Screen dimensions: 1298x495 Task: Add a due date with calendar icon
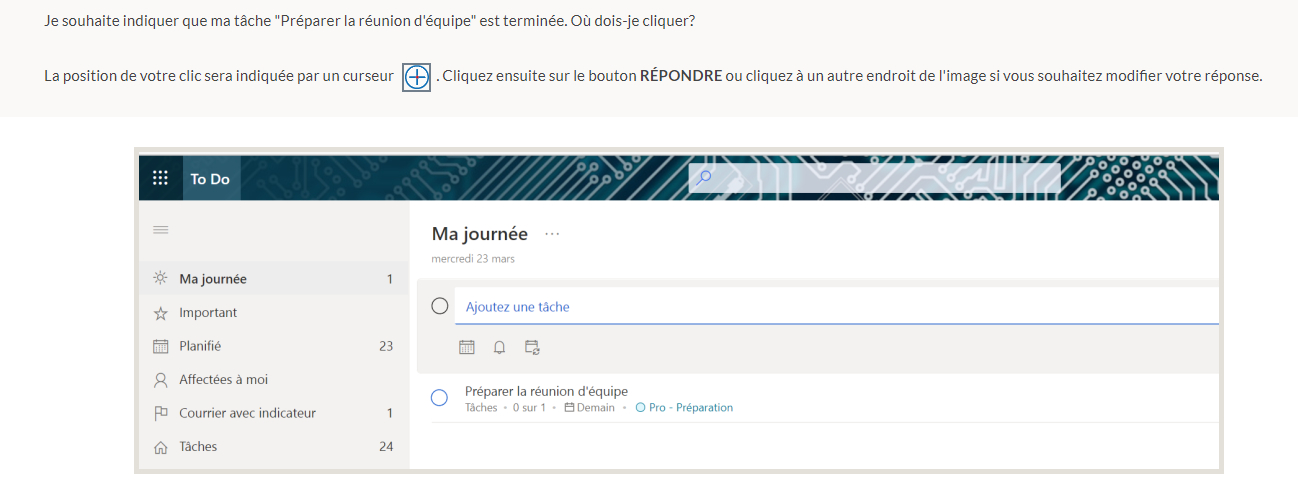tap(467, 347)
